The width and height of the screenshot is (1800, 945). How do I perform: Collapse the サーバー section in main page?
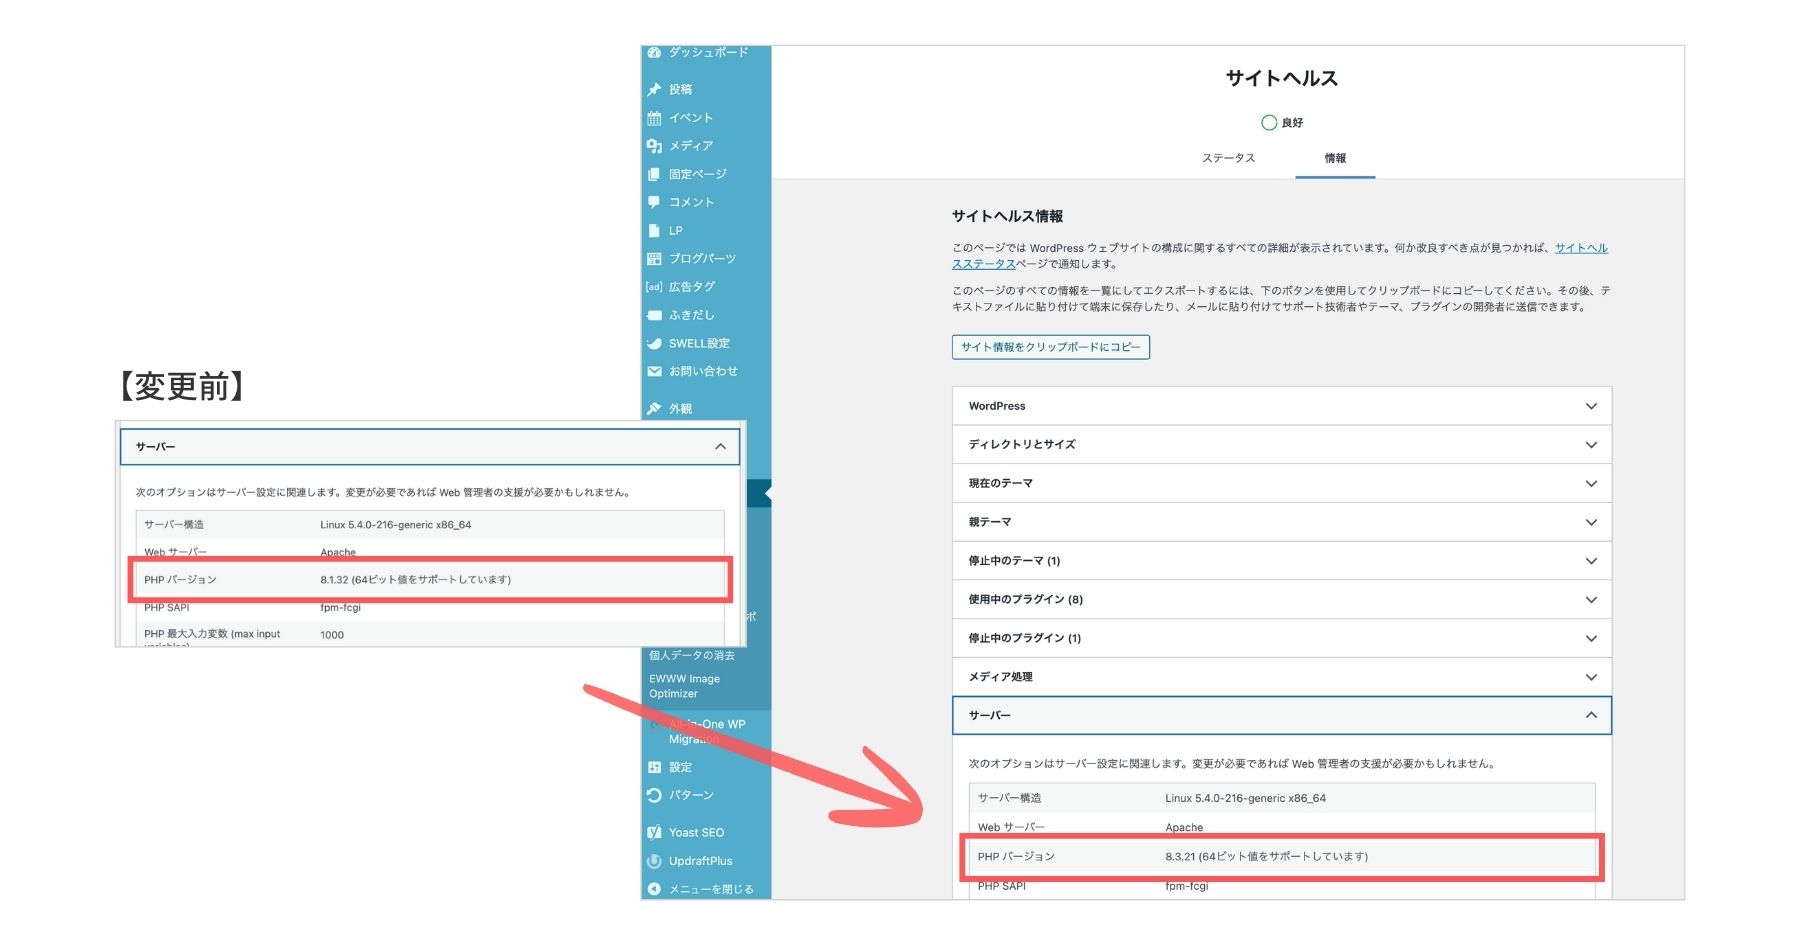point(1281,715)
